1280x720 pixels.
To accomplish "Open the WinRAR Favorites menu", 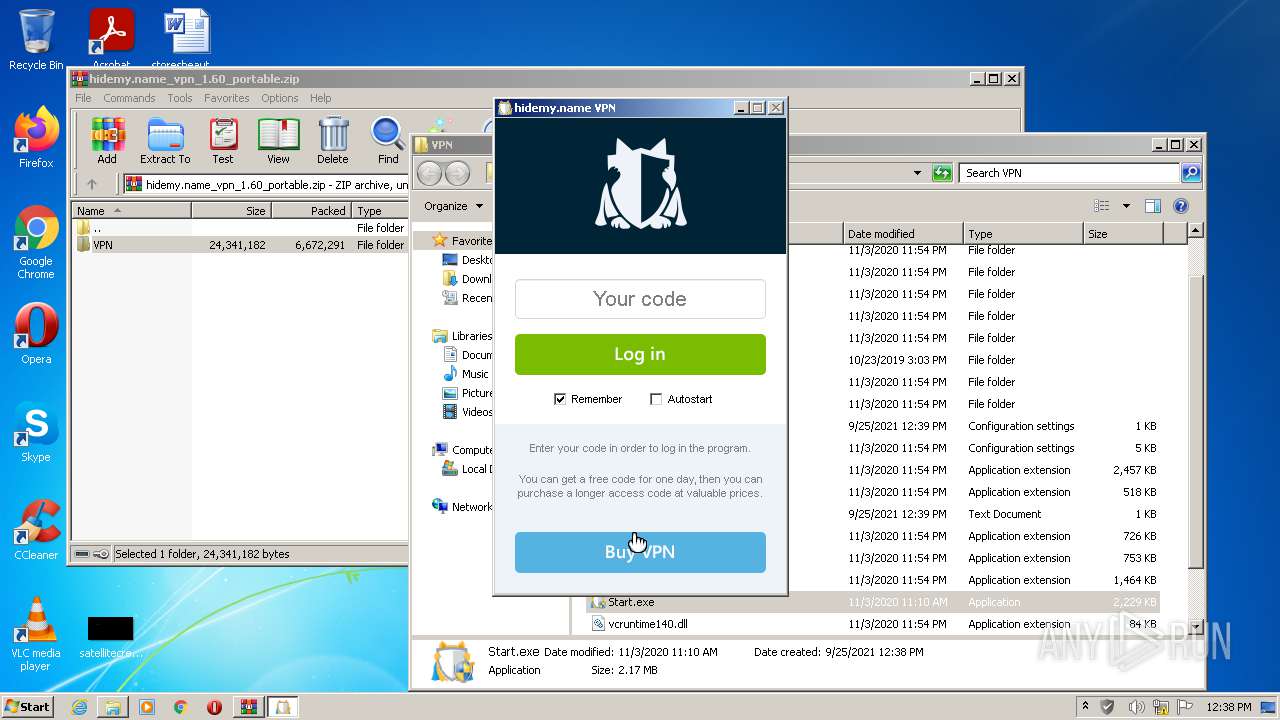I will 227,98.
